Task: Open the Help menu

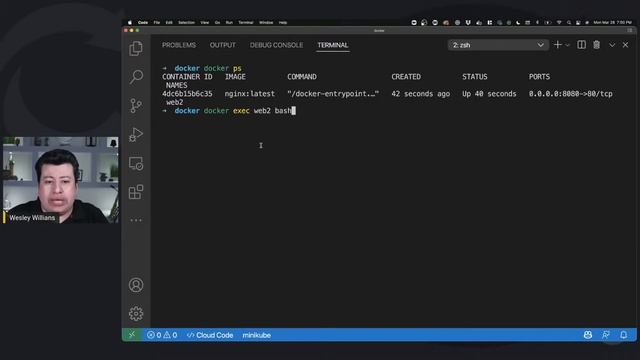Action: [283, 22]
